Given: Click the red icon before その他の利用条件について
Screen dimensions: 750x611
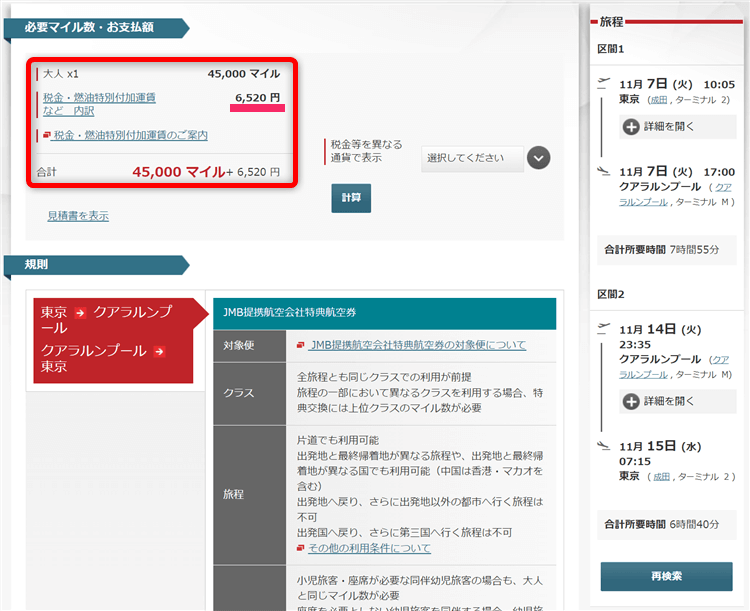Looking at the screenshot, I should (301, 548).
